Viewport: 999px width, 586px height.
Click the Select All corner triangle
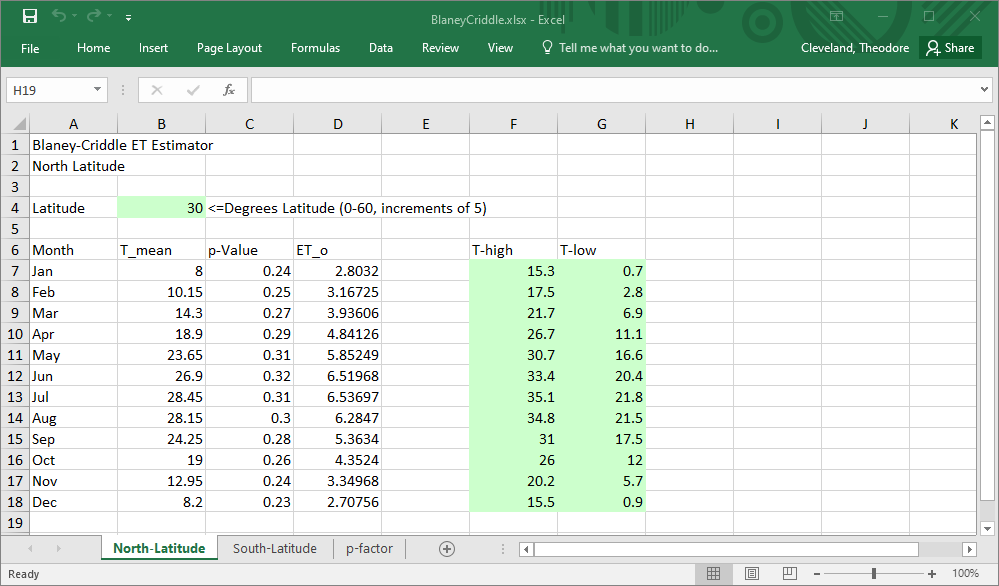(19, 124)
